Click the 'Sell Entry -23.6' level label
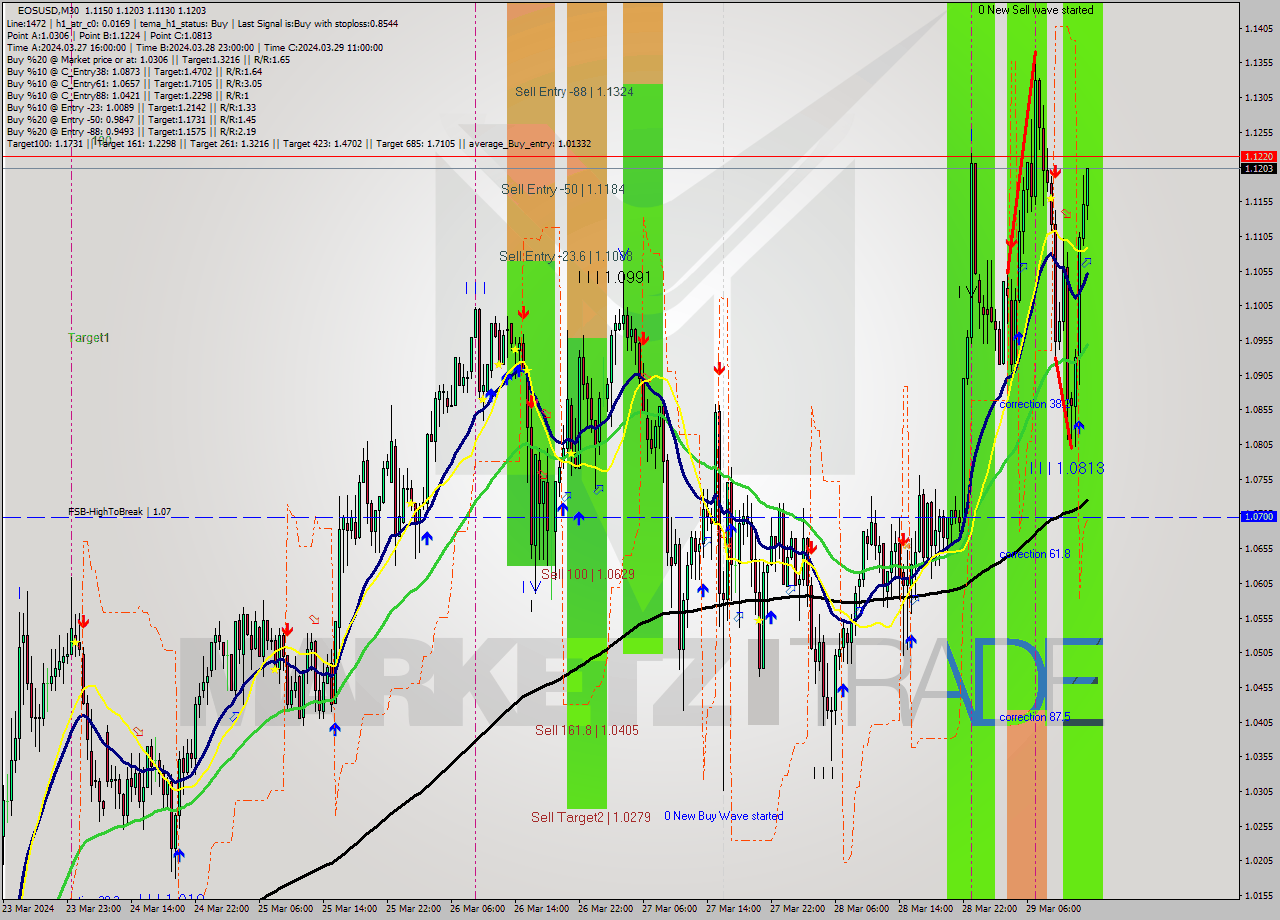The height and width of the screenshot is (920, 1280). pyautogui.click(x=566, y=257)
